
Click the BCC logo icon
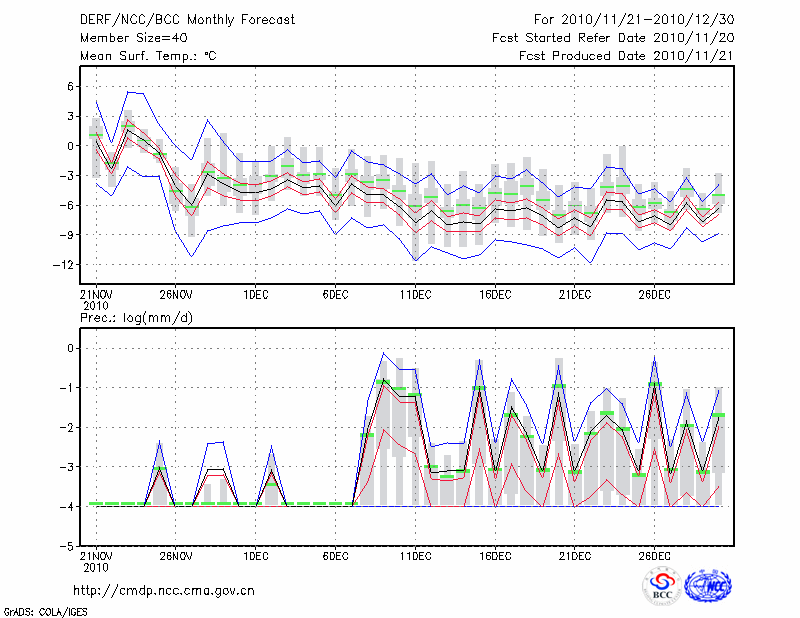[662, 586]
